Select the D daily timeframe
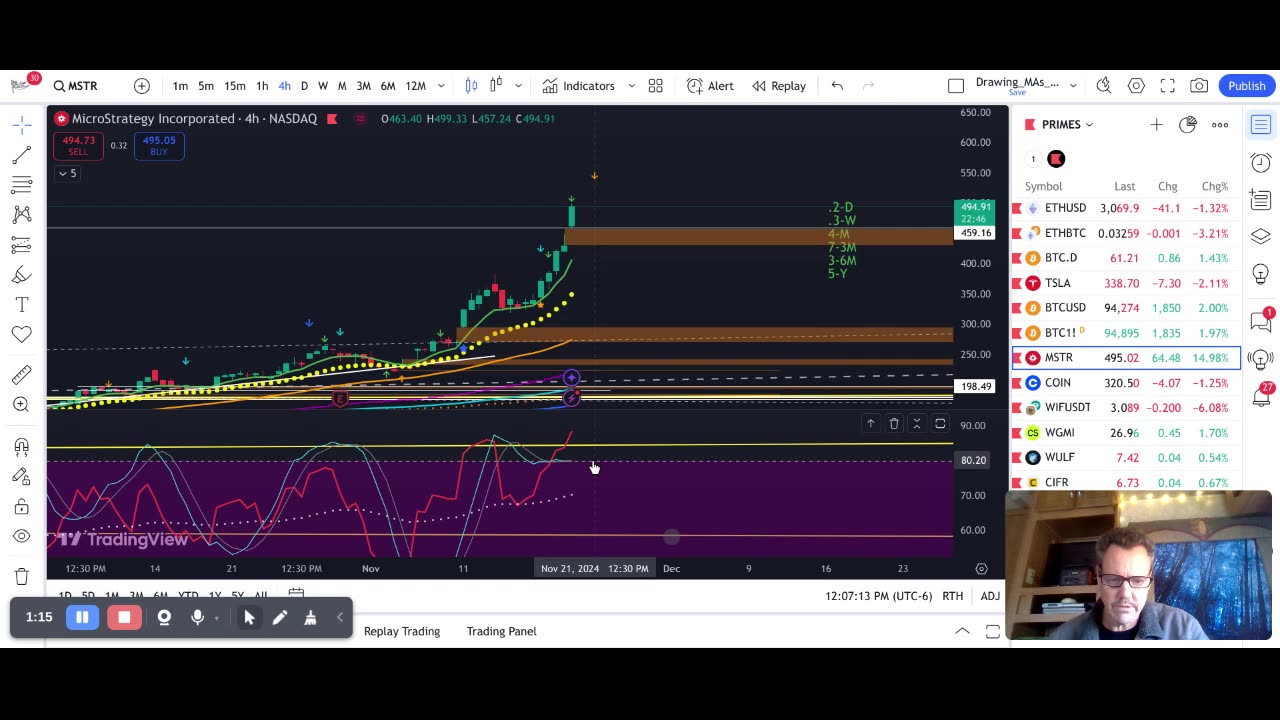 304,86
